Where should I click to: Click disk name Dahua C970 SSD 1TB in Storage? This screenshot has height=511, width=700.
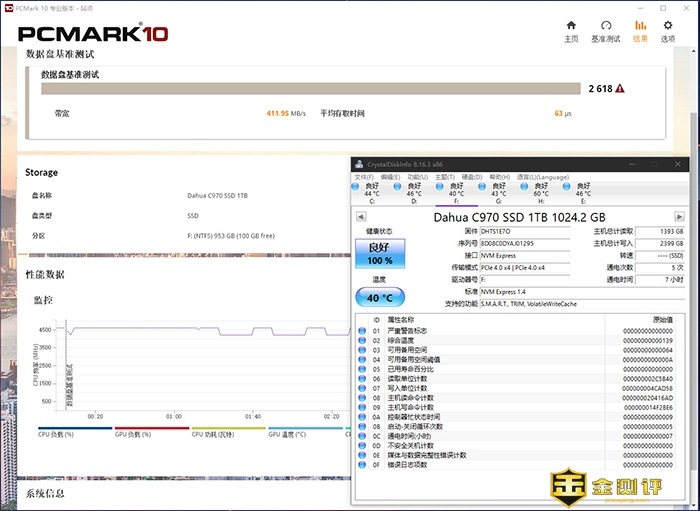tap(217, 195)
